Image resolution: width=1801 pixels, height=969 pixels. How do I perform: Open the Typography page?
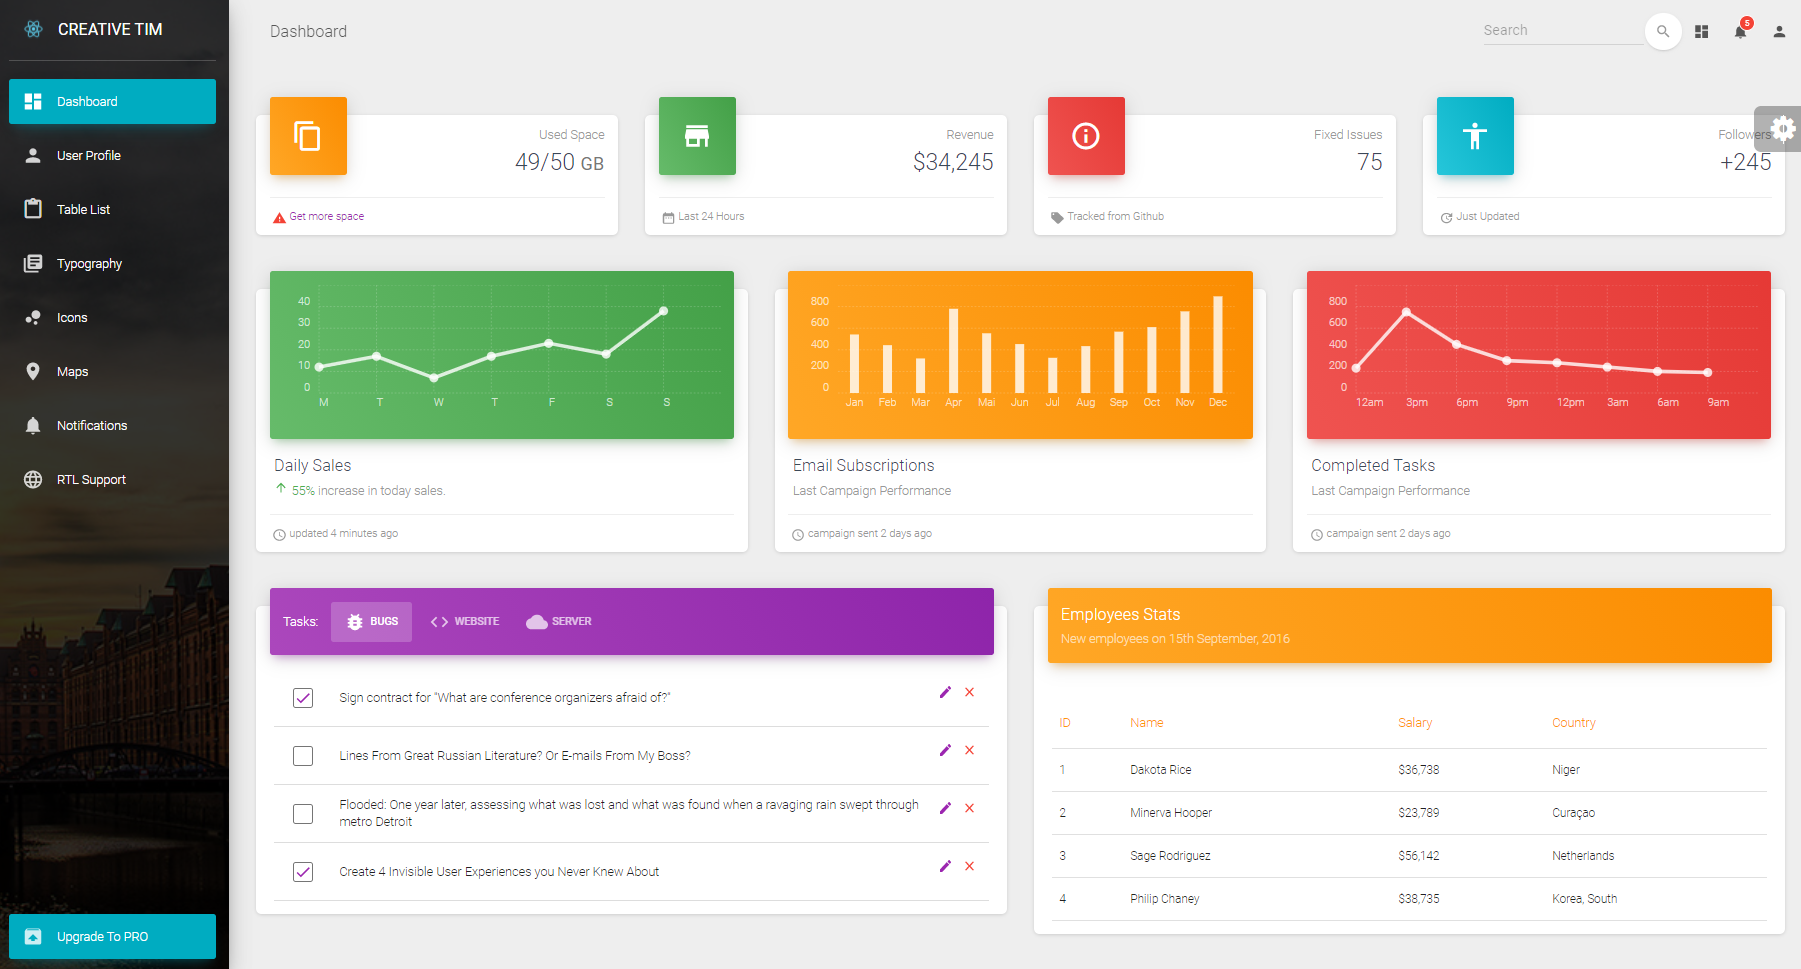(112, 263)
